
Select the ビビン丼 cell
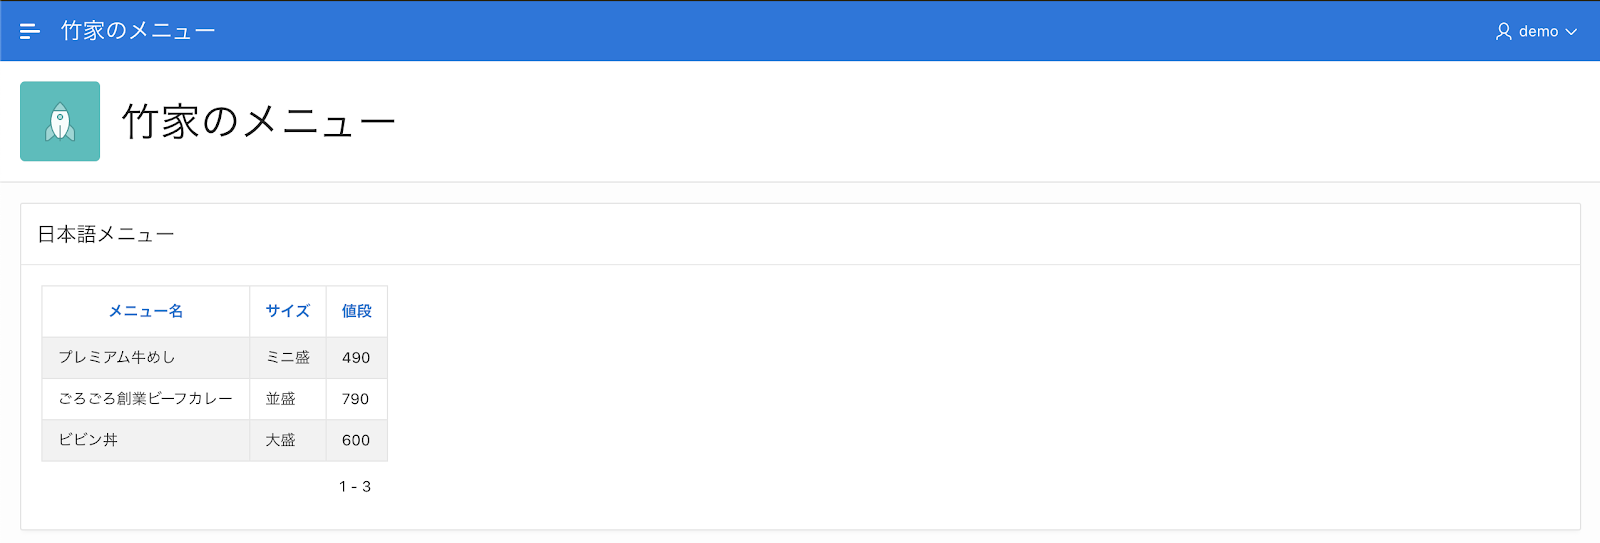coord(146,440)
